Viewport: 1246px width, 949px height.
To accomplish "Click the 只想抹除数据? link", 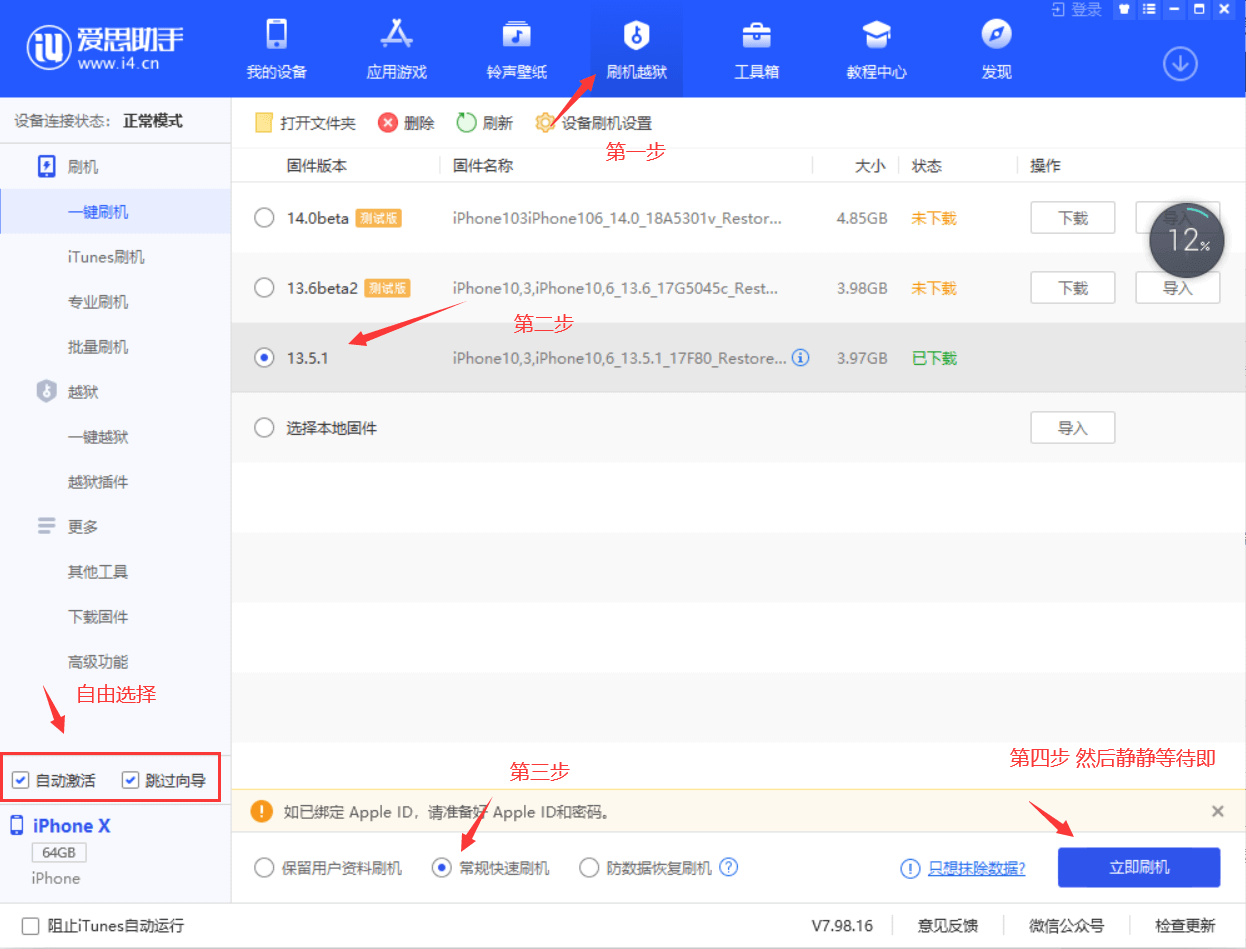I will (976, 868).
